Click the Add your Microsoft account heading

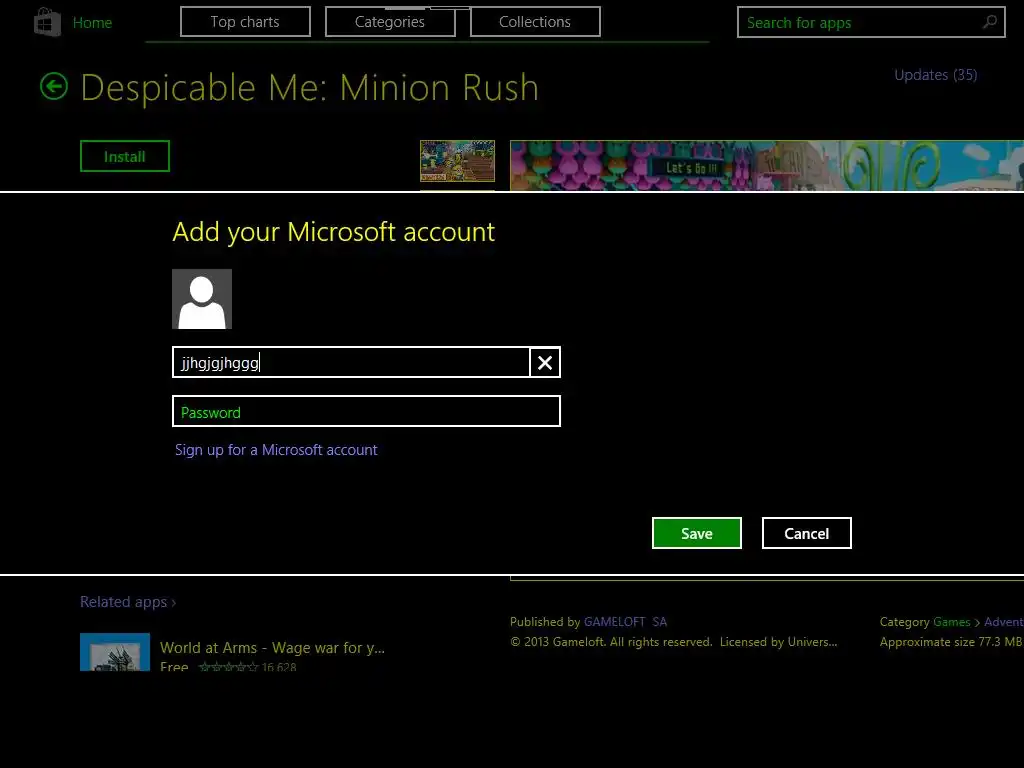click(334, 232)
